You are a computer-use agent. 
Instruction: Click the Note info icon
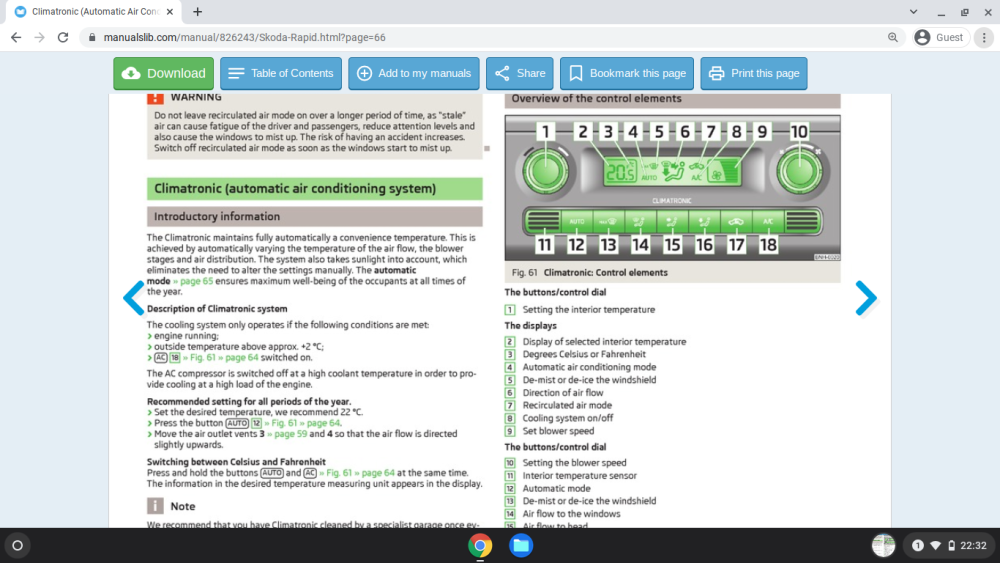155,506
